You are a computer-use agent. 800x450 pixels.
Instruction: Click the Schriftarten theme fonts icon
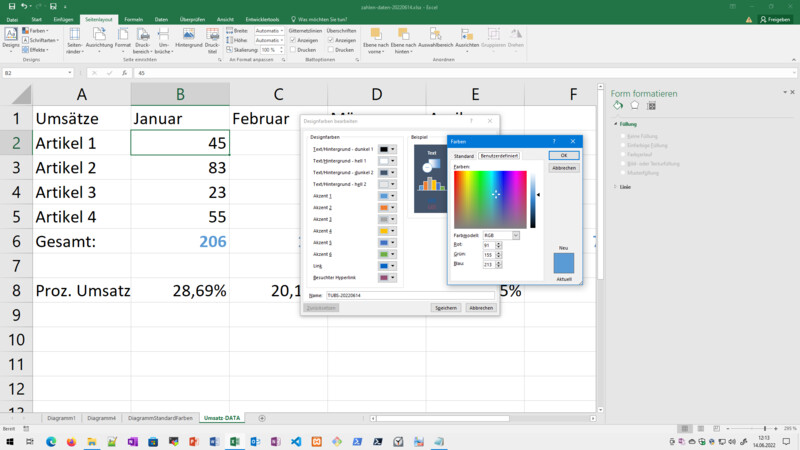pos(26,40)
